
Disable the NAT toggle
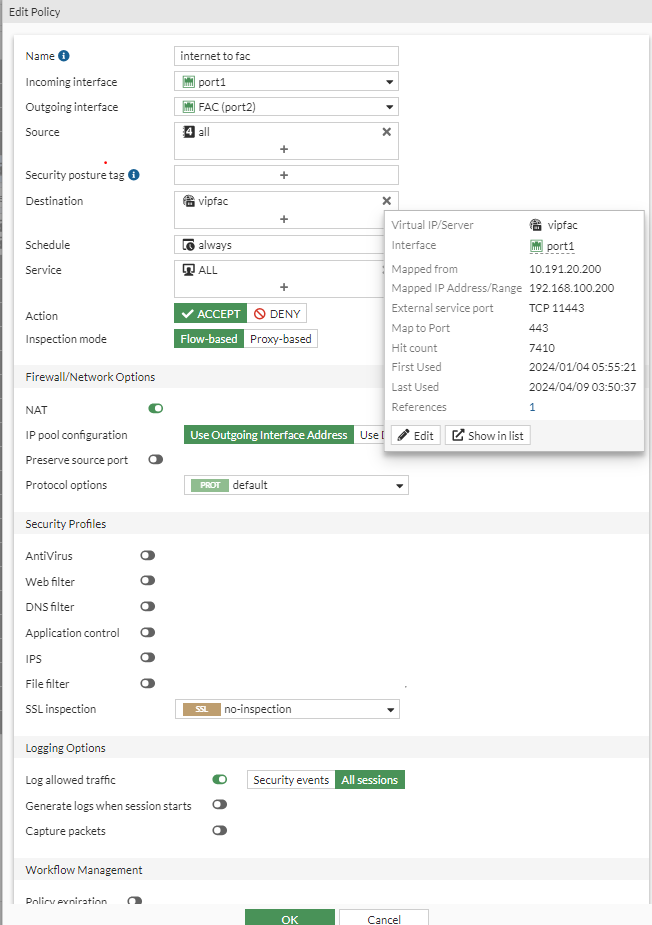156,408
